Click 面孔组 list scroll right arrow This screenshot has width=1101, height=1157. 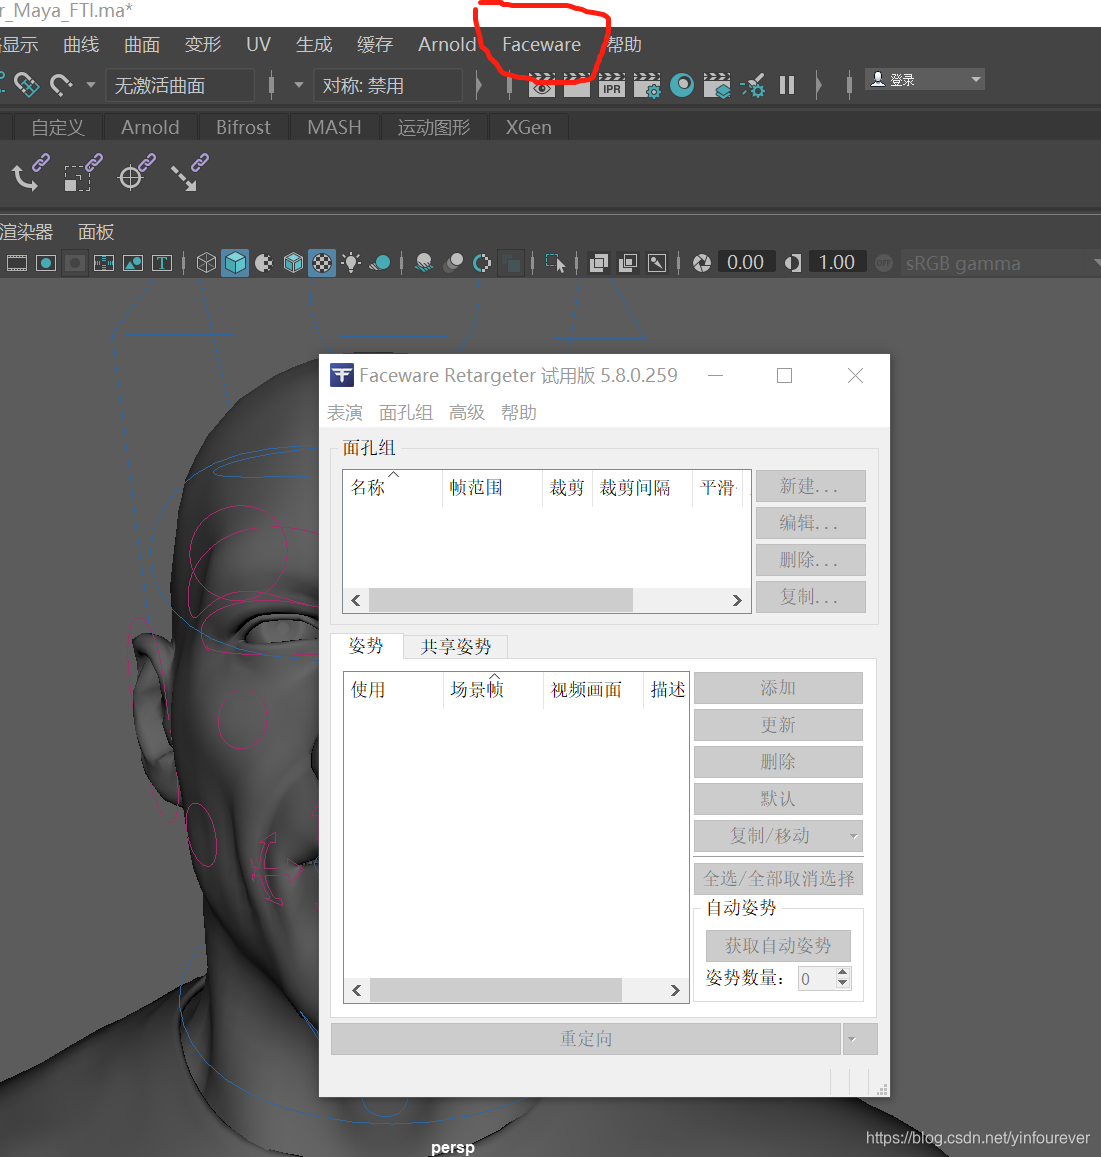[736, 601]
